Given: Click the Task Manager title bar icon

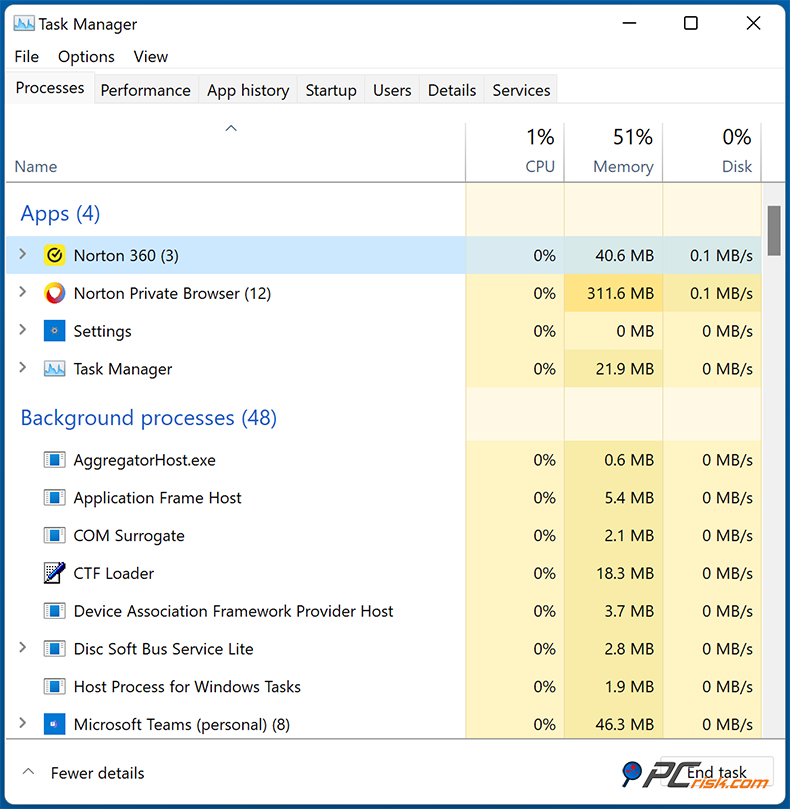Looking at the screenshot, I should pyautogui.click(x=22, y=22).
